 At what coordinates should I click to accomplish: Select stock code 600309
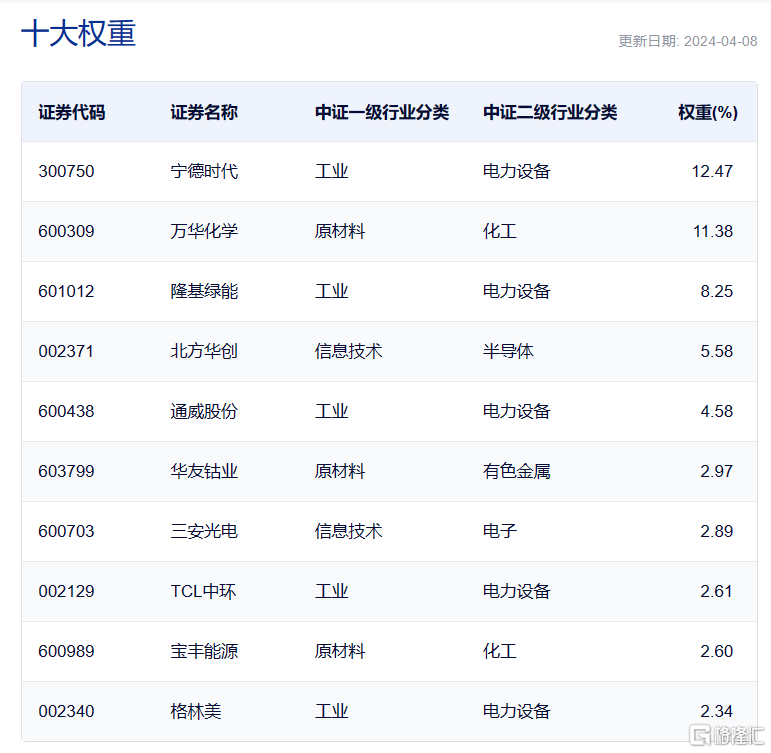coord(66,231)
